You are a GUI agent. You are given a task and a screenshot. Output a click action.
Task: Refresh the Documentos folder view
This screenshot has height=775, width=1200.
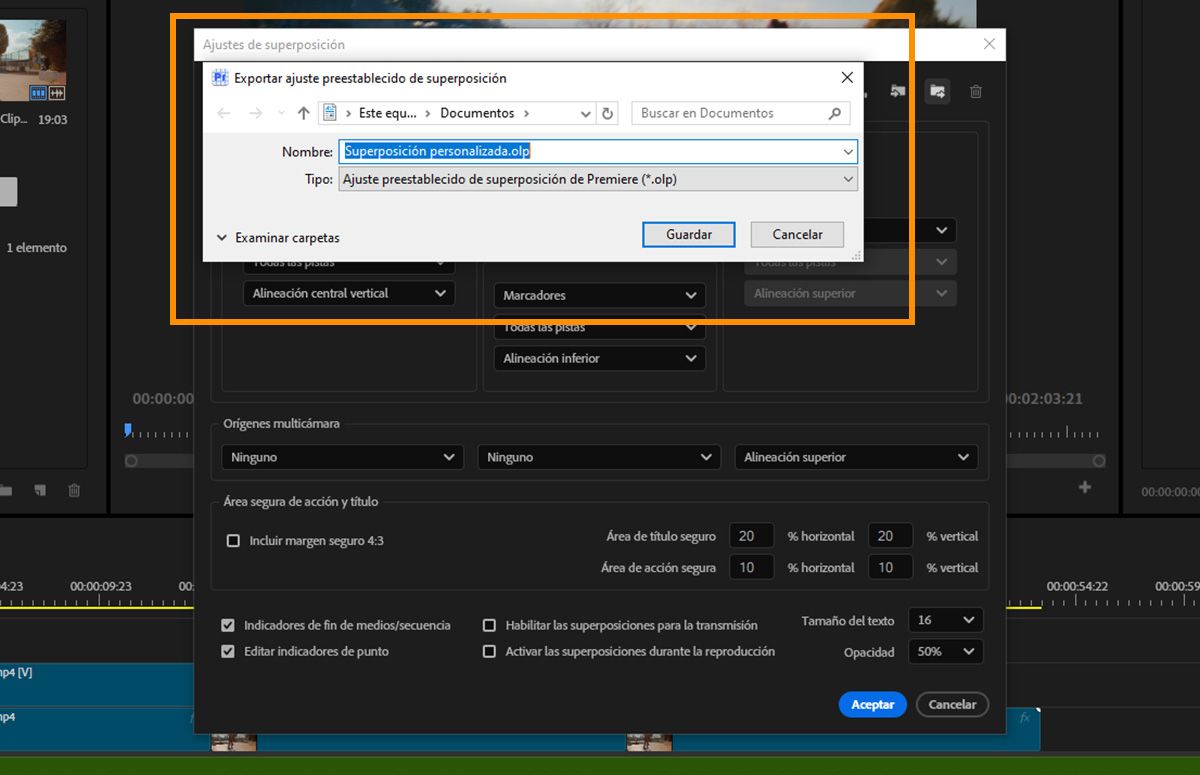(608, 113)
